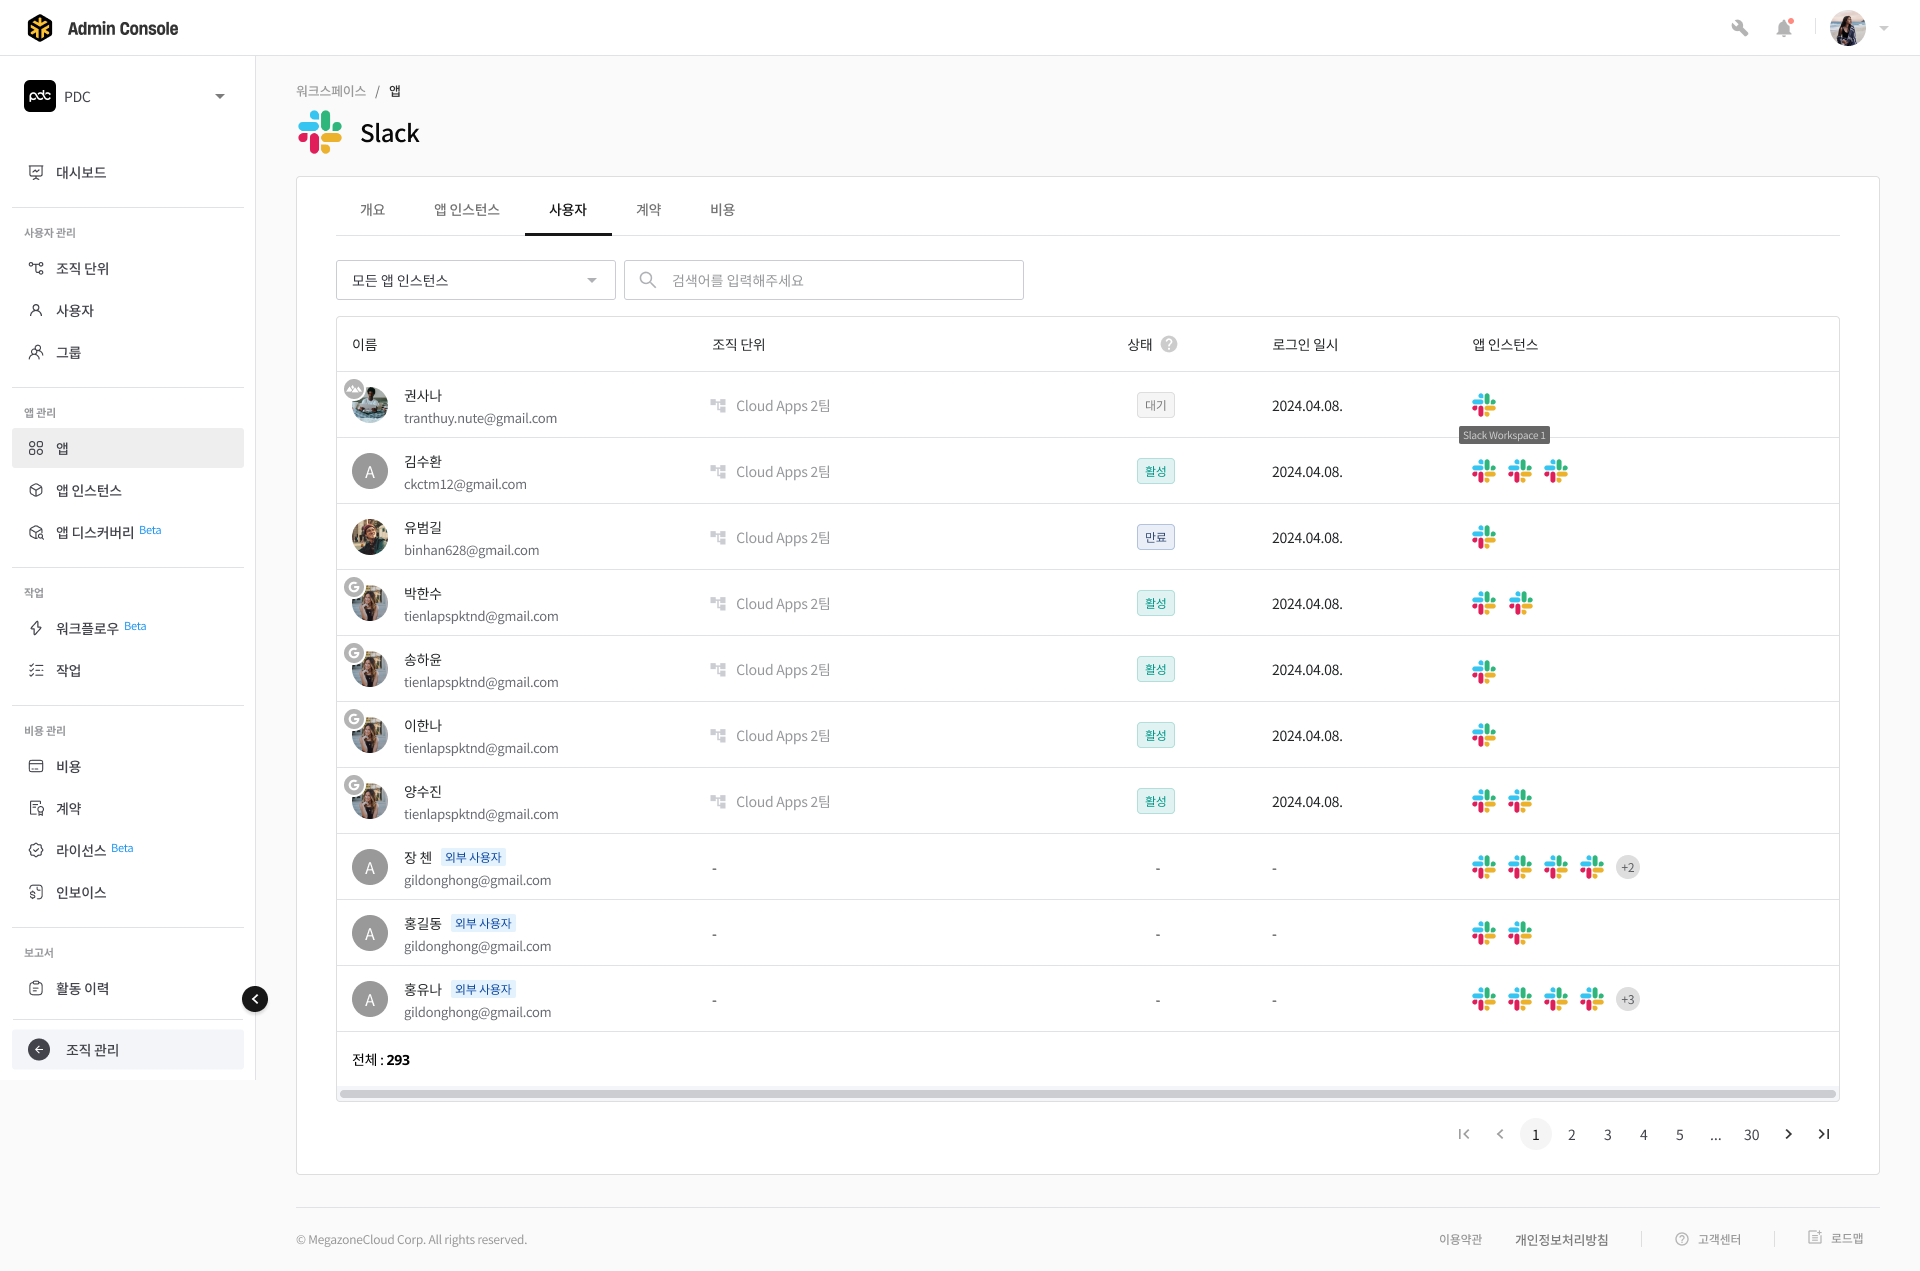1920x1271 pixels.
Task: Open 앱 디스커버리 Beta sidebar item
Action: [x=128, y=532]
